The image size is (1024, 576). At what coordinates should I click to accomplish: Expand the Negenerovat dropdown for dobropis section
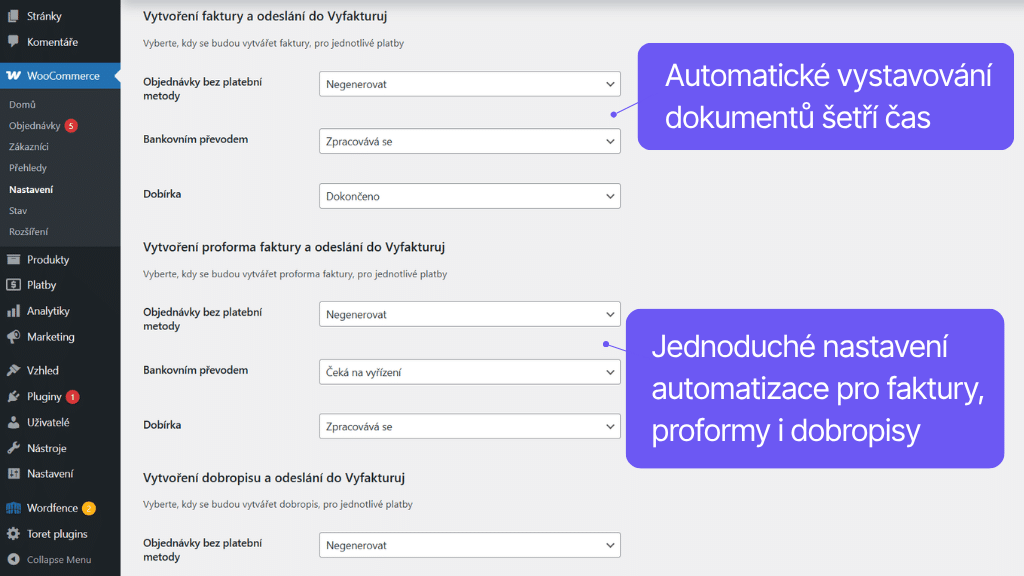469,545
